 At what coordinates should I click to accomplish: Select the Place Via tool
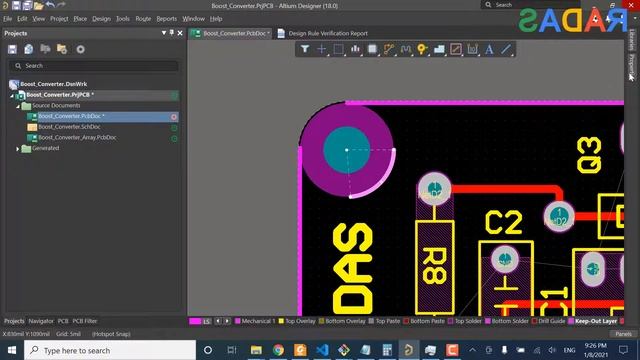click(422, 49)
